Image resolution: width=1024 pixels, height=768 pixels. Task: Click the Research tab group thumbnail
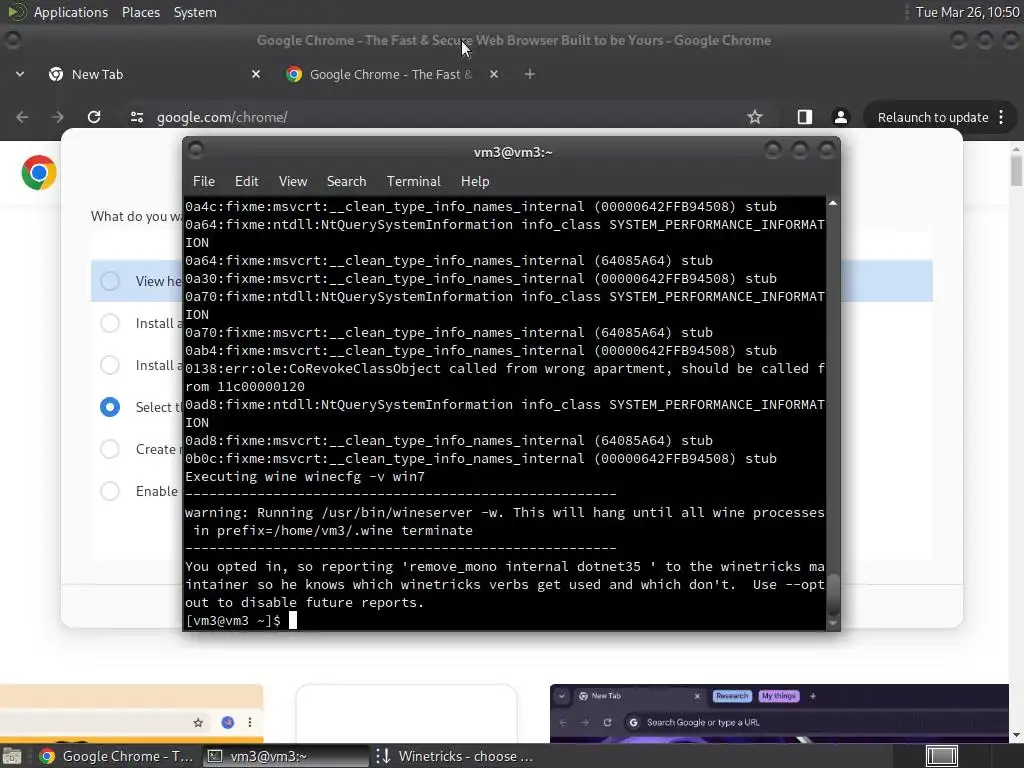(x=732, y=696)
